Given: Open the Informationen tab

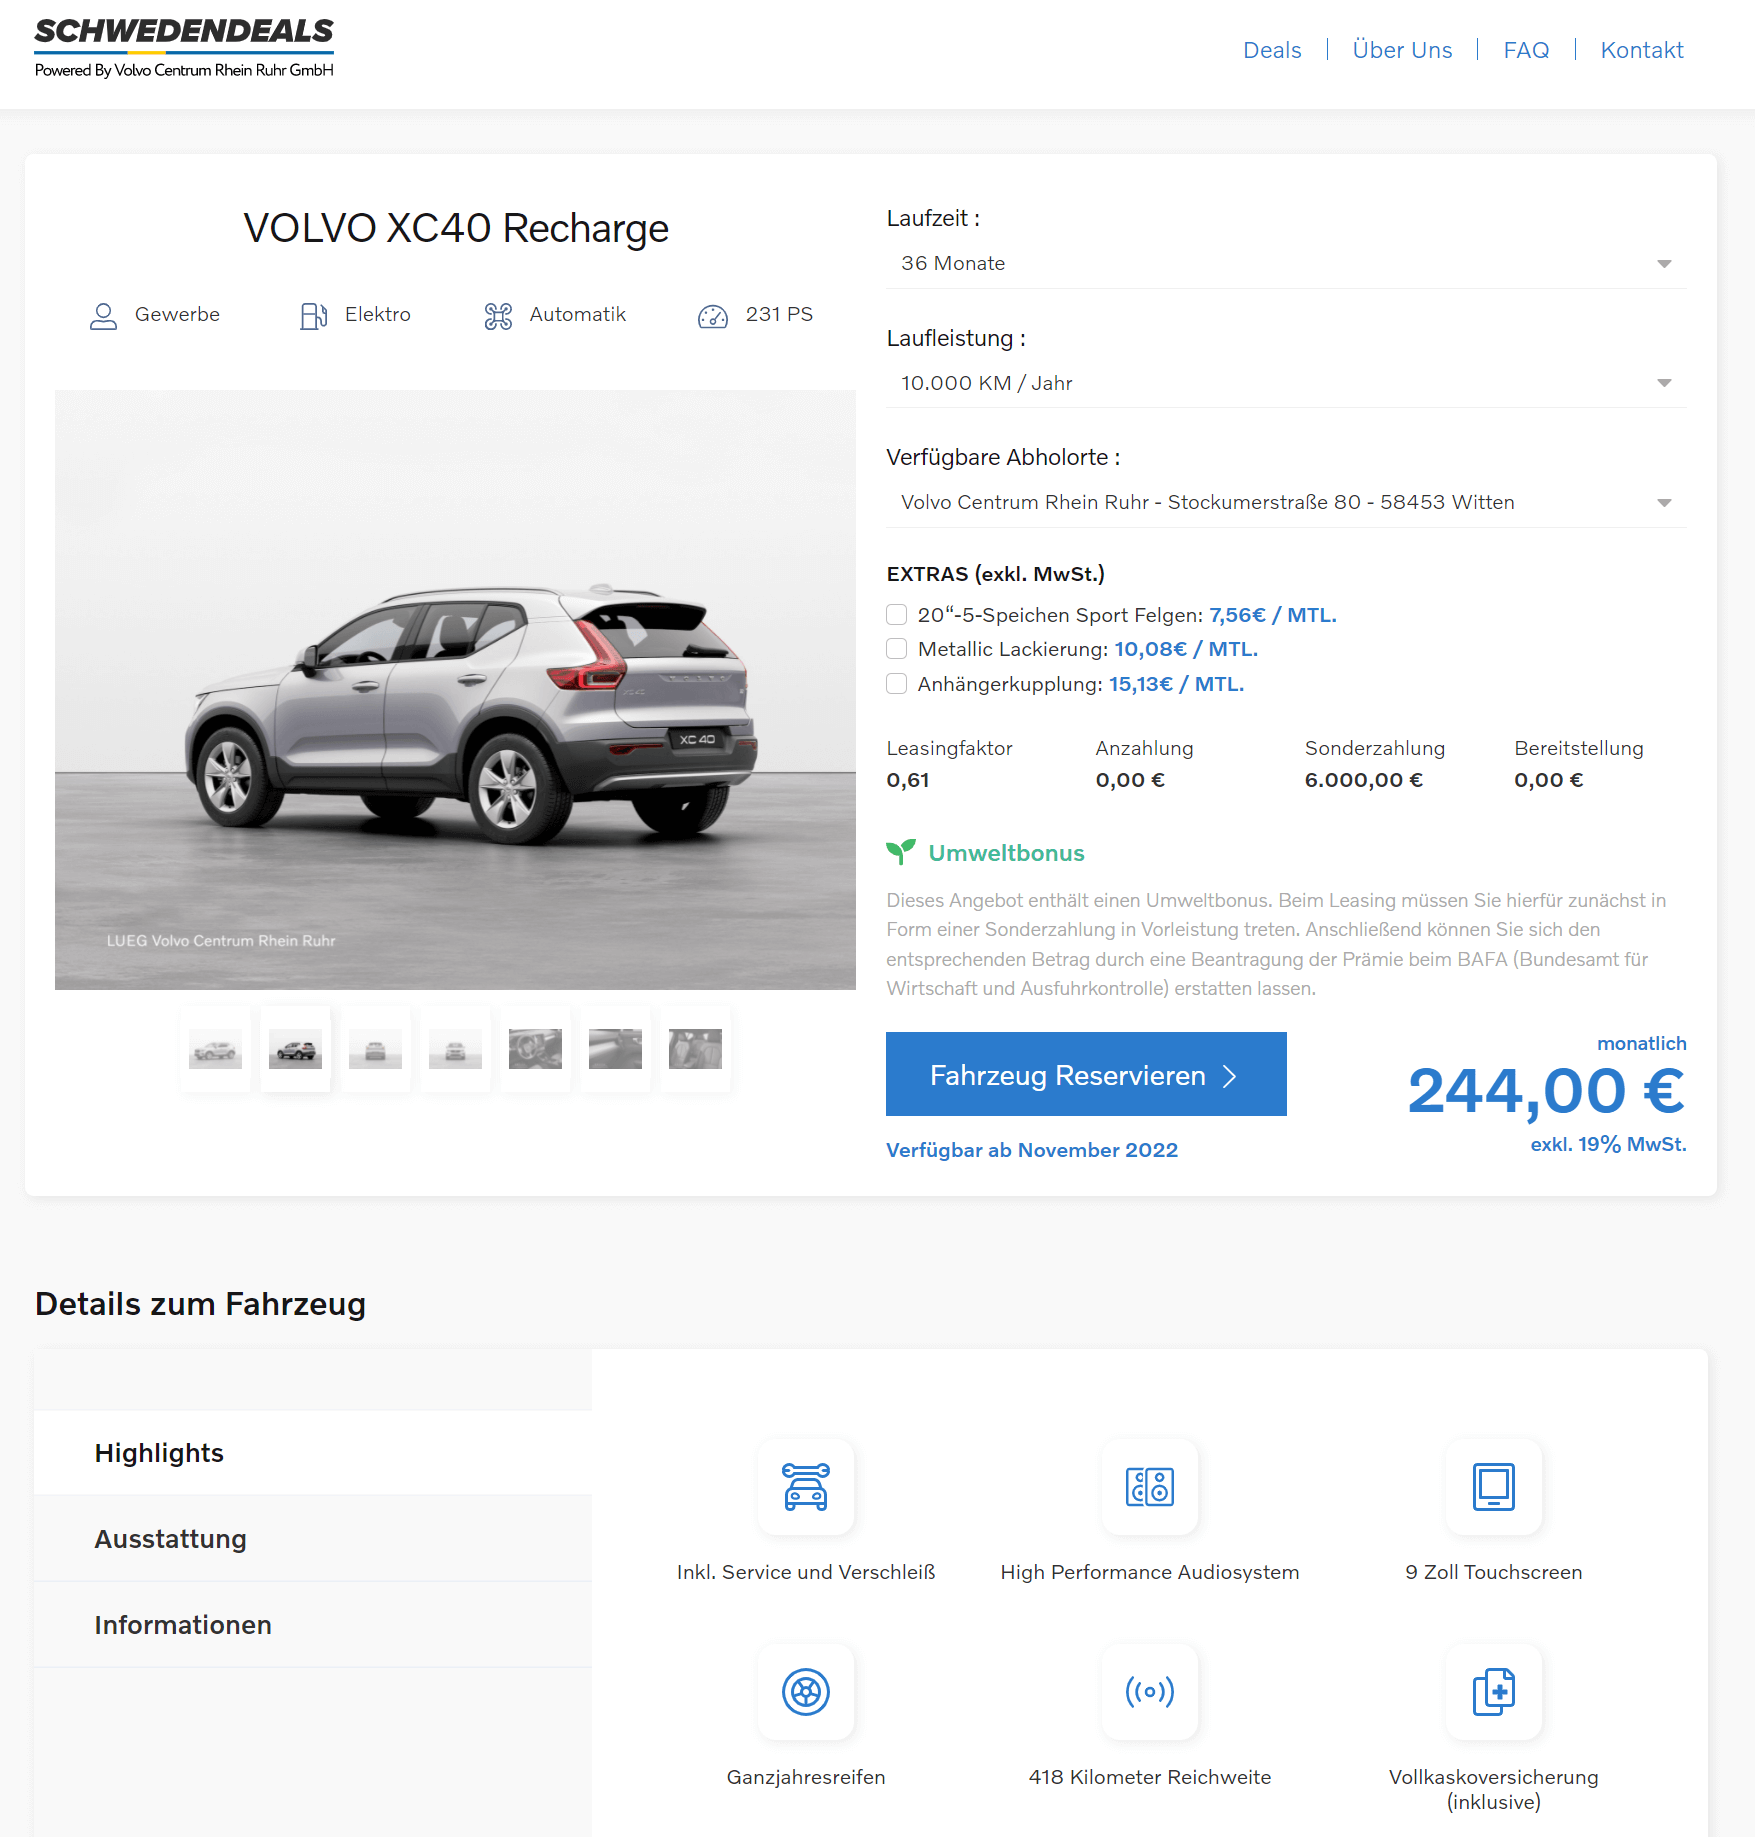Looking at the screenshot, I should click(x=313, y=1625).
